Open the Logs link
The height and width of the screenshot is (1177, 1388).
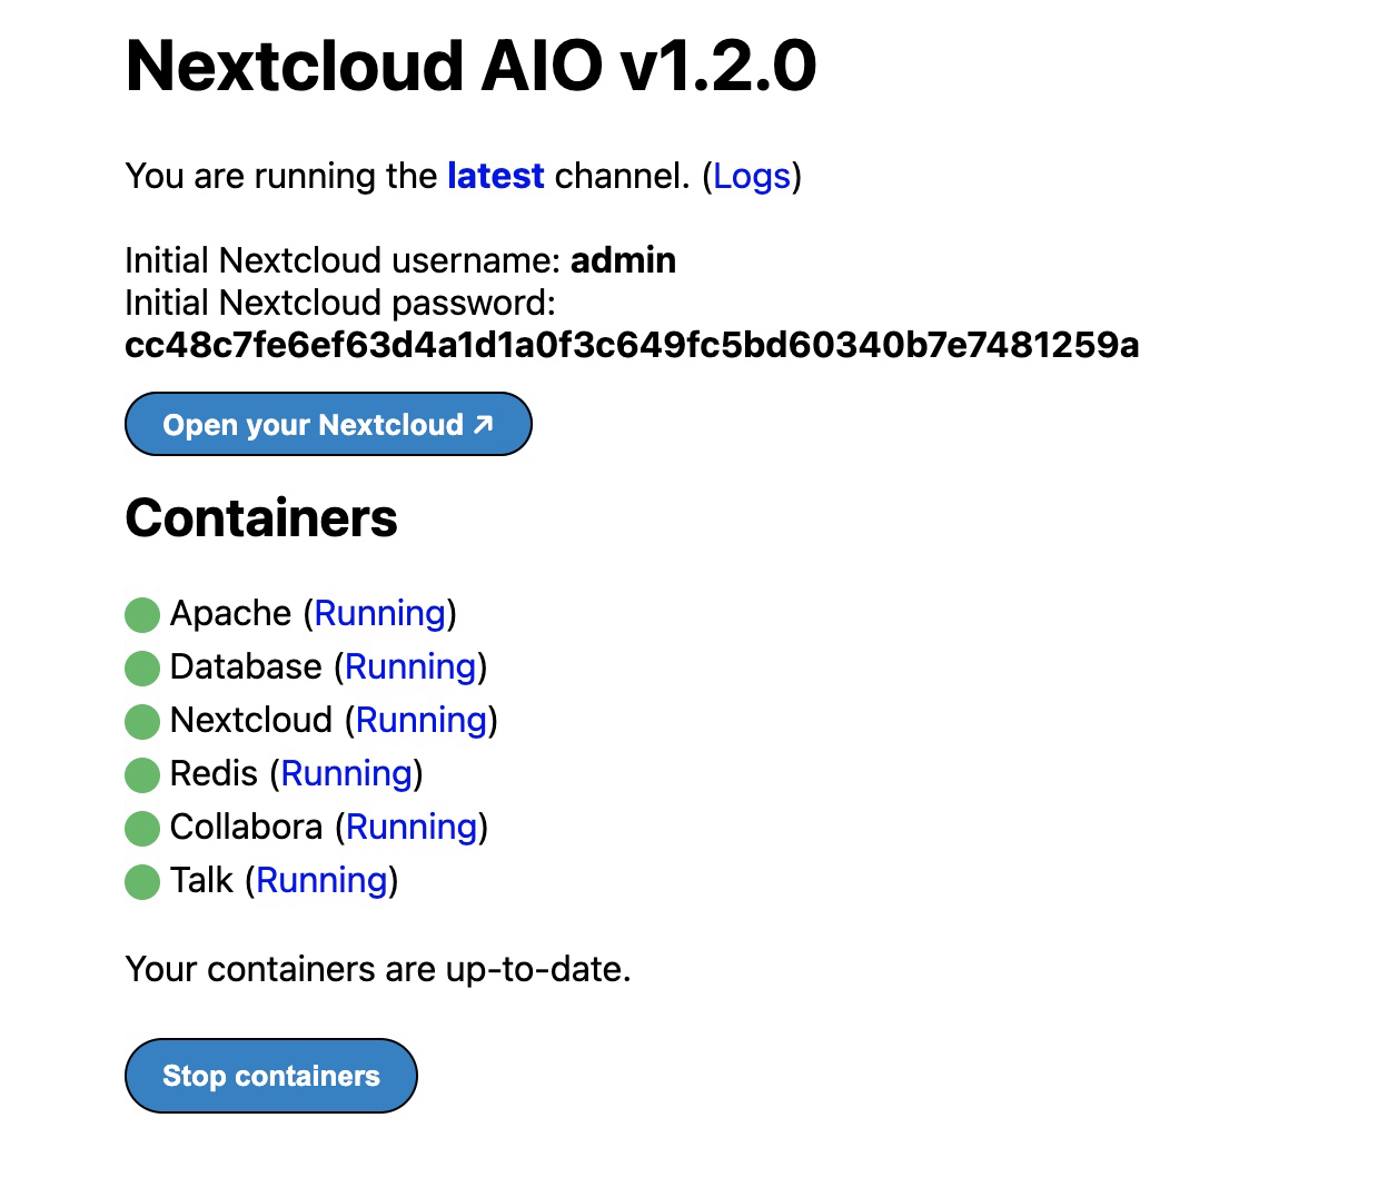click(x=752, y=176)
